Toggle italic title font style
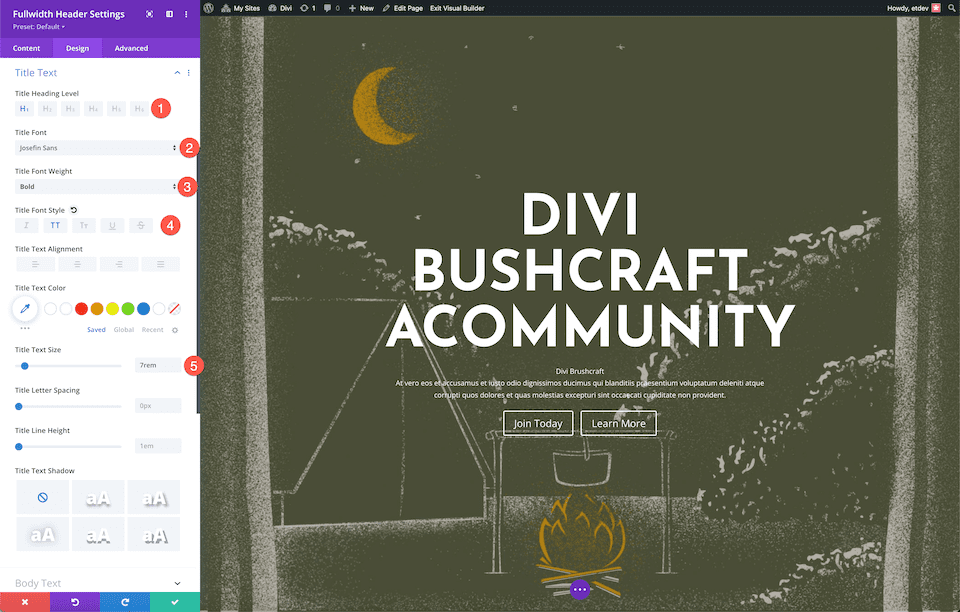This screenshot has width=960, height=612. pyautogui.click(x=26, y=226)
